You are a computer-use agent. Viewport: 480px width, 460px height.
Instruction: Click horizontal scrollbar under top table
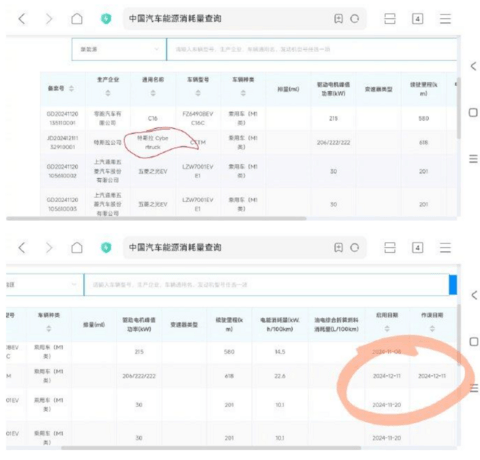click(x=156, y=219)
